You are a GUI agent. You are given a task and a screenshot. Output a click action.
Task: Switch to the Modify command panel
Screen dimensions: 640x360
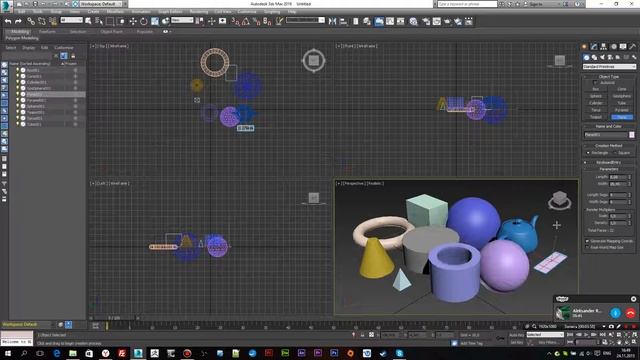click(594, 47)
